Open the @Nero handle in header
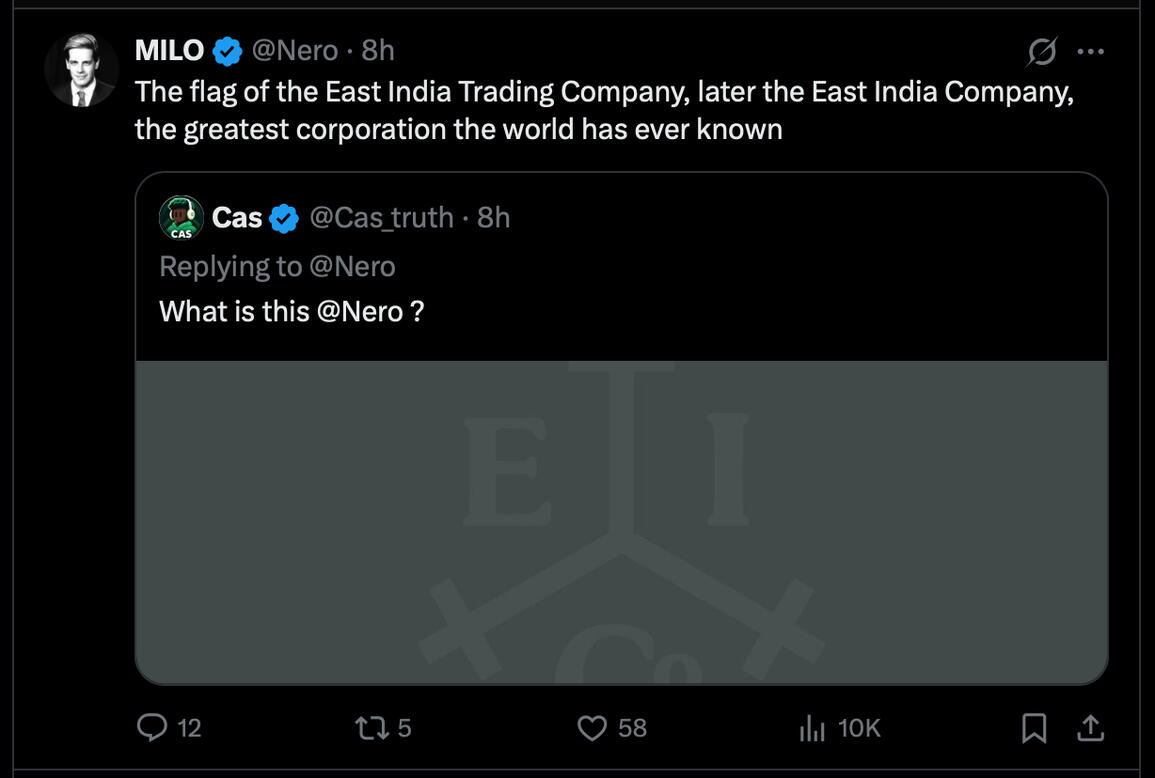Screen dimensions: 1155x778 coord(294,50)
